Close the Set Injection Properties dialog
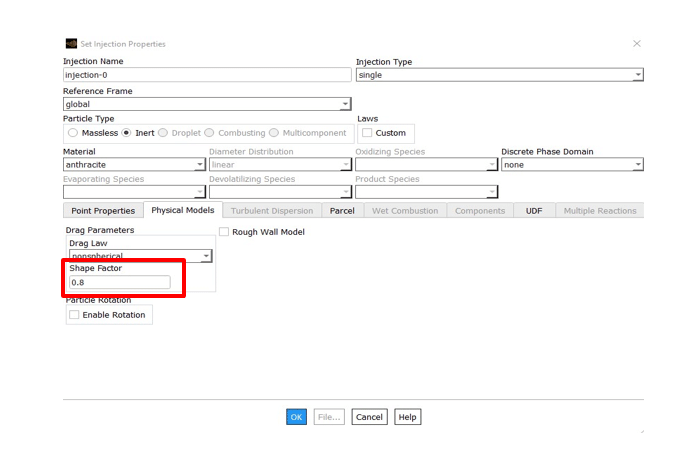Image resolution: width=698 pixels, height=467 pixels. click(637, 44)
